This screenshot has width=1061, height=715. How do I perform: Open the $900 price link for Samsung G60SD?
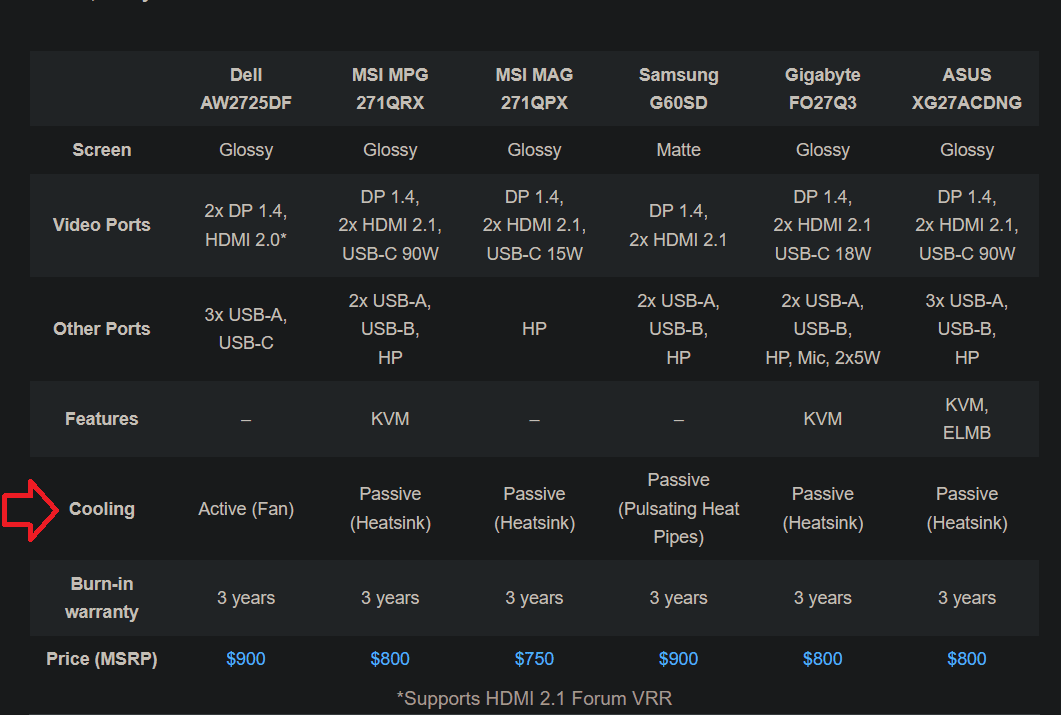coord(678,659)
